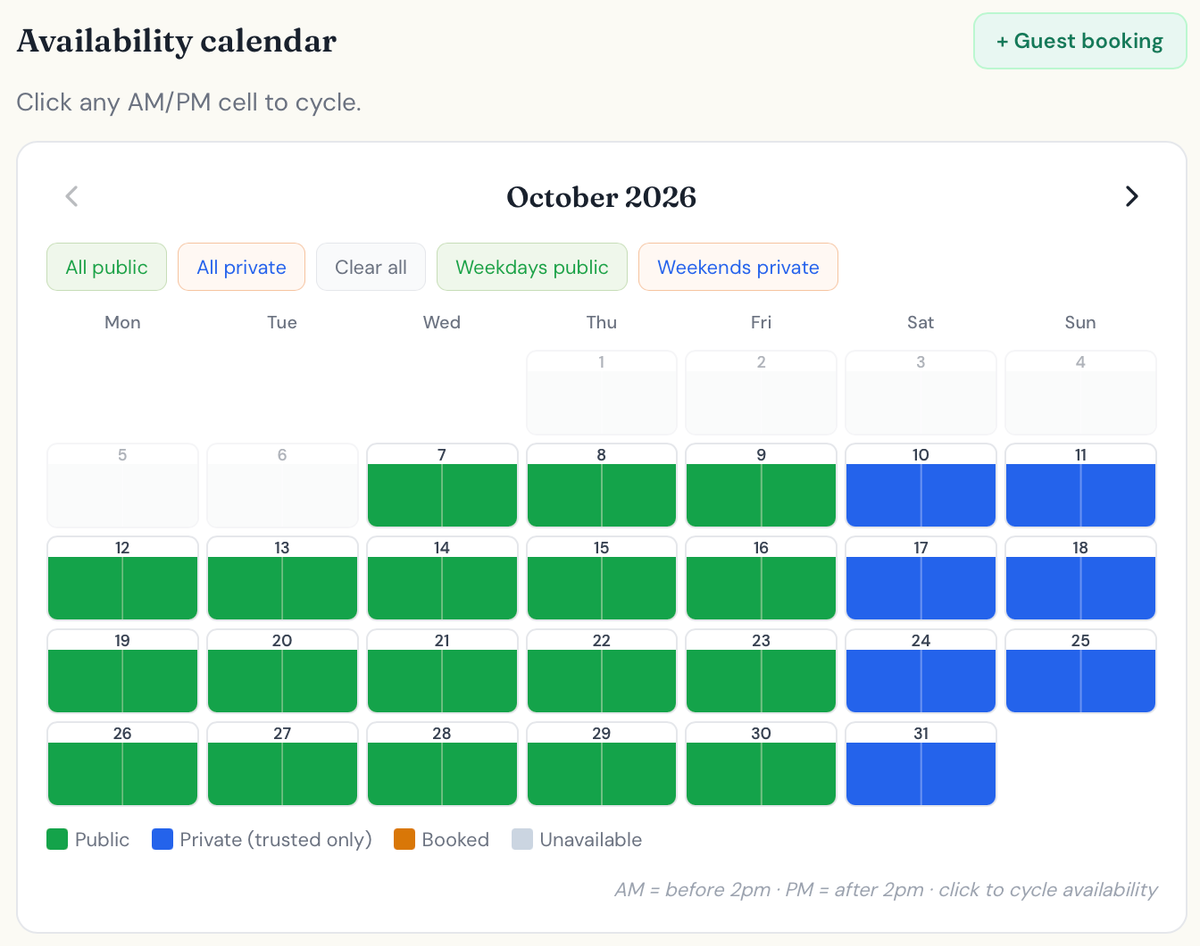
Task: Toggle the PM slot on October 20
Action: click(x=319, y=681)
